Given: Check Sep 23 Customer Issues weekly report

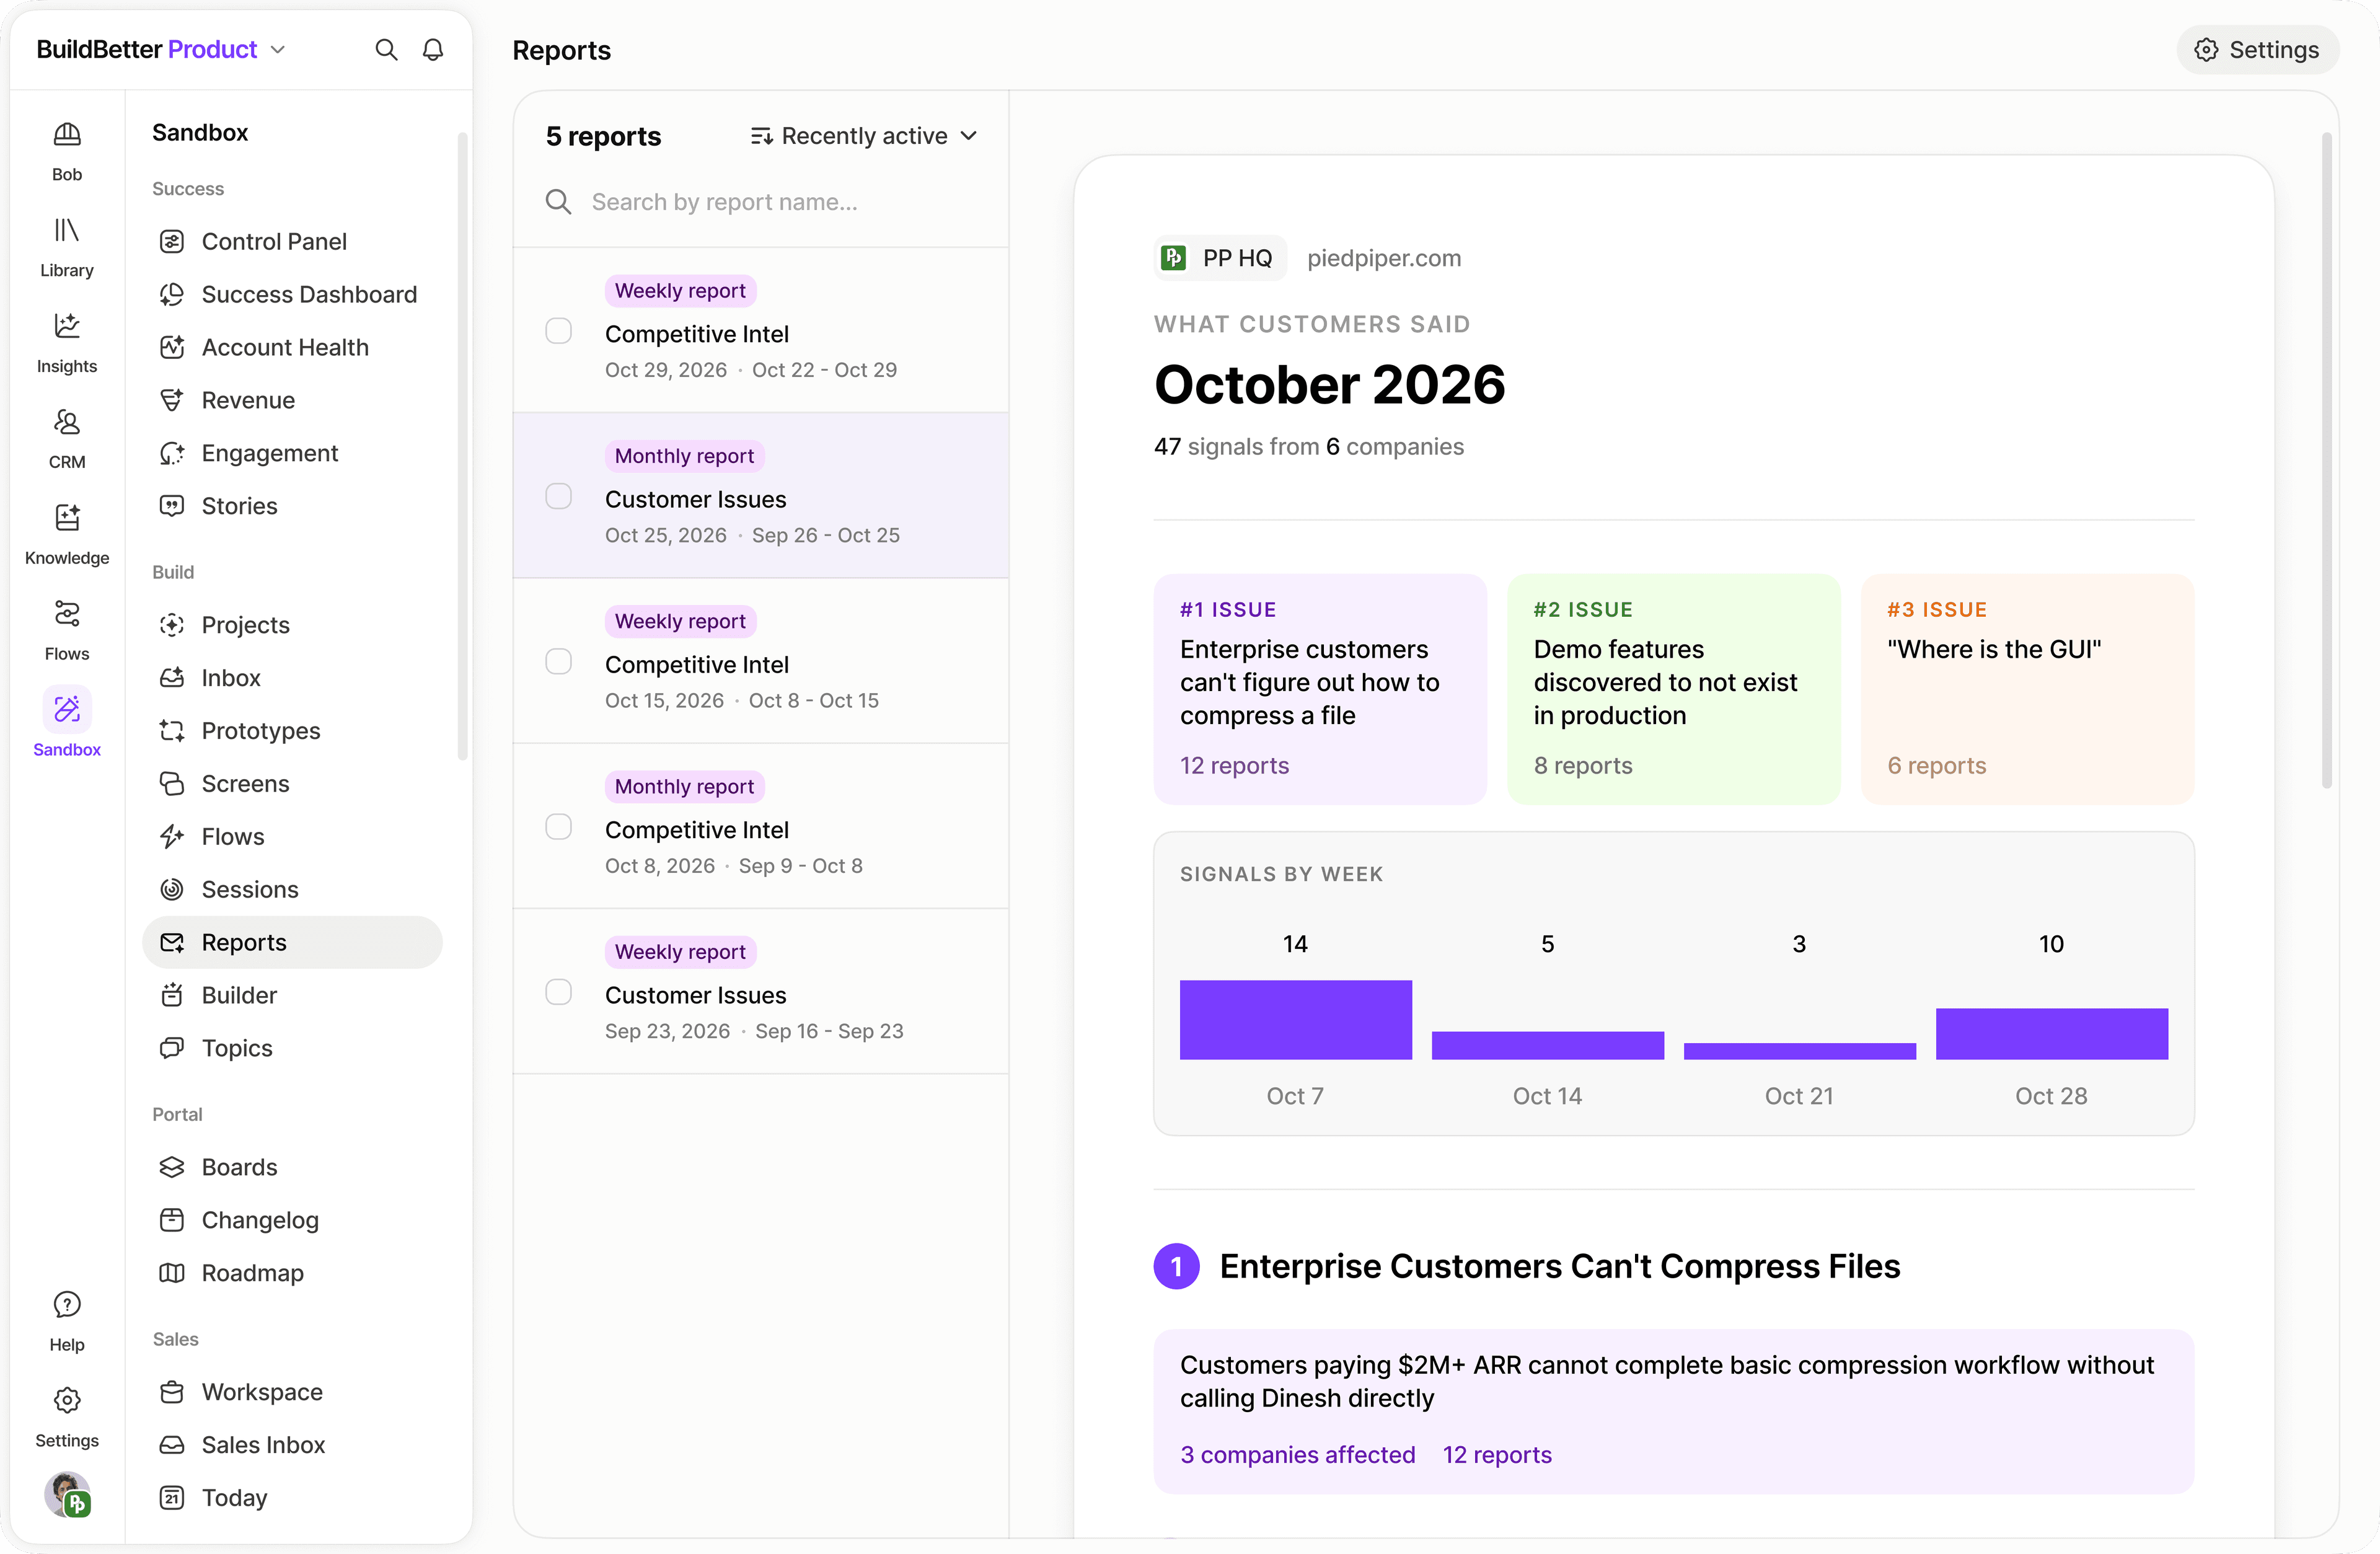Looking at the screenshot, I should [558, 992].
